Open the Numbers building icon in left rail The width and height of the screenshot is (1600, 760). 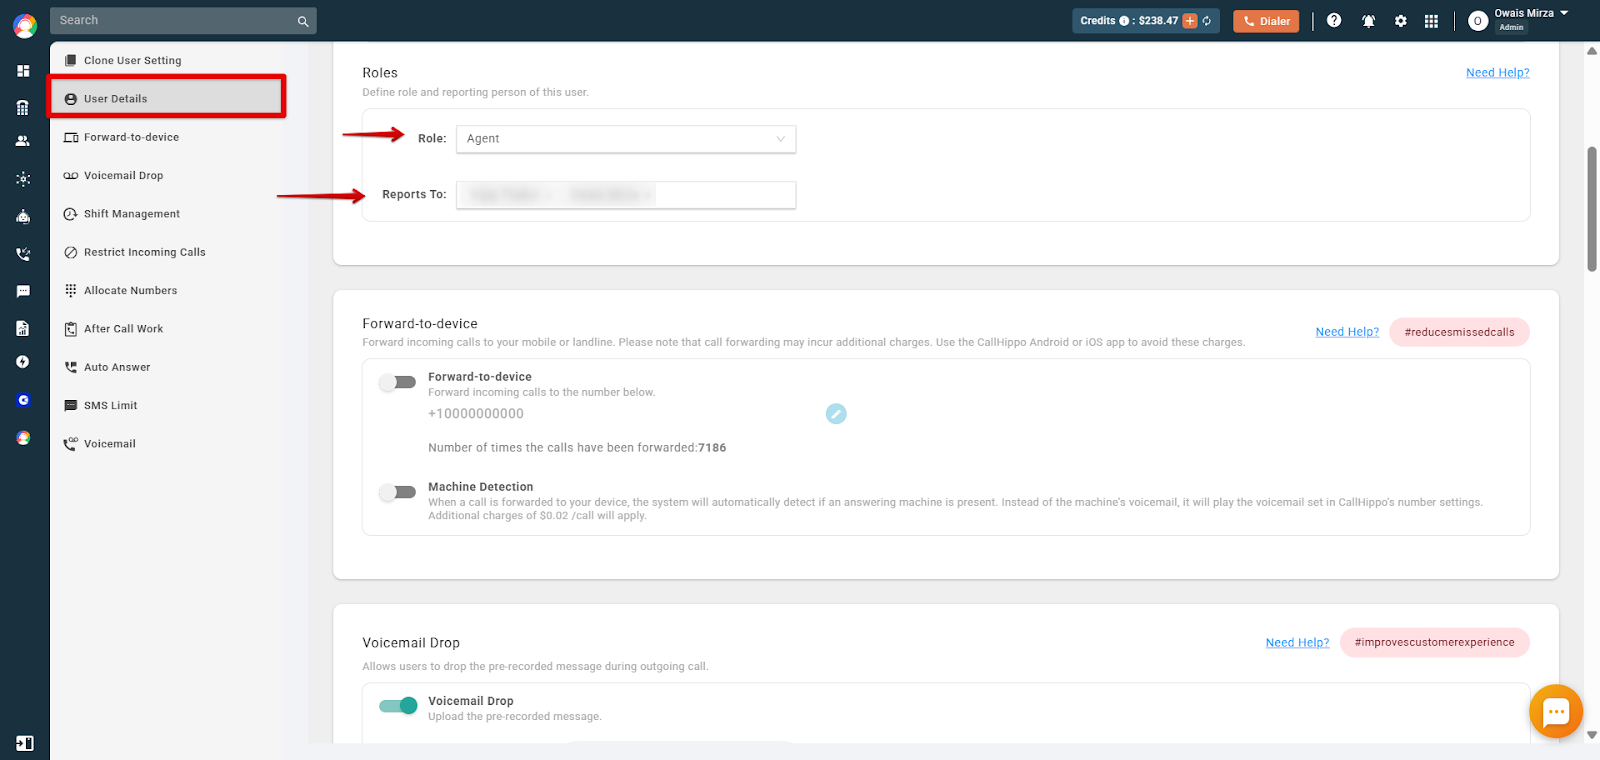click(23, 108)
